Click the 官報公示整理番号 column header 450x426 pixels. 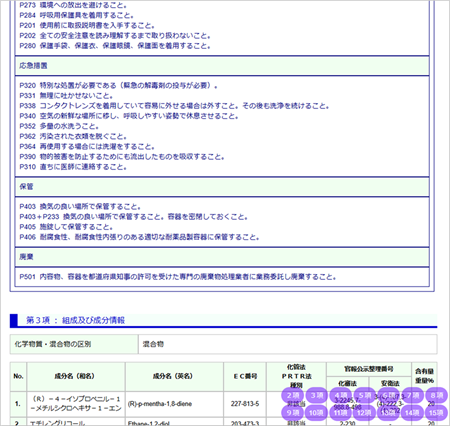coord(369,369)
